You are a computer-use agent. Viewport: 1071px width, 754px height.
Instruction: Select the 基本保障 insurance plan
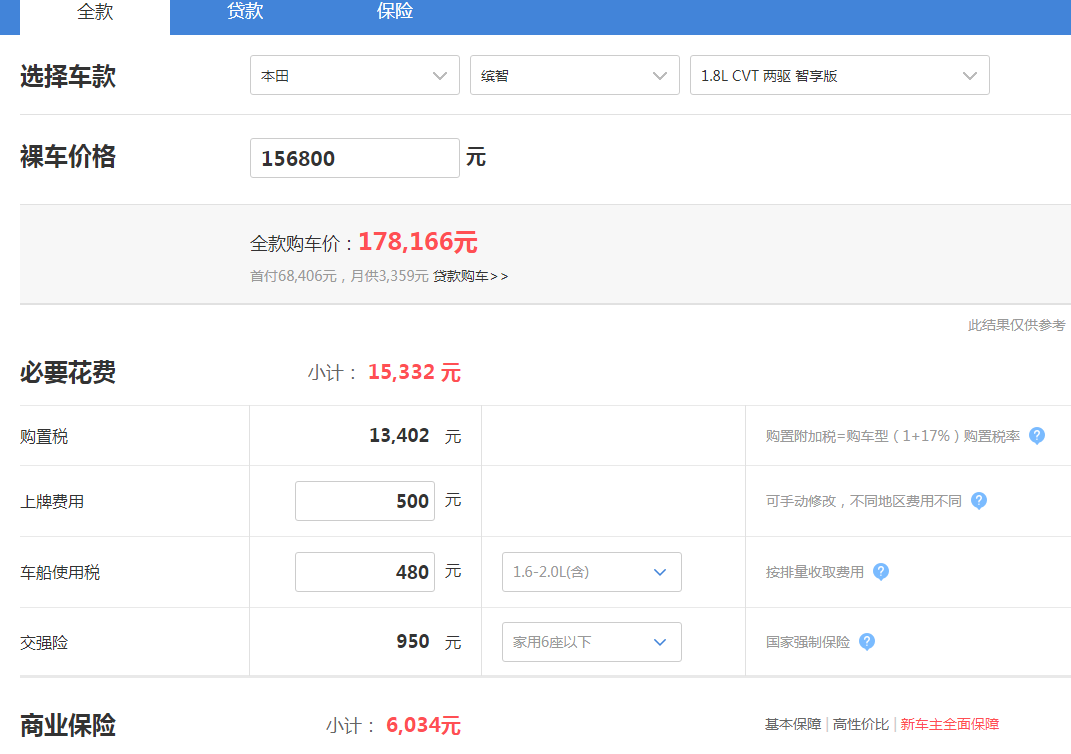[x=793, y=724]
